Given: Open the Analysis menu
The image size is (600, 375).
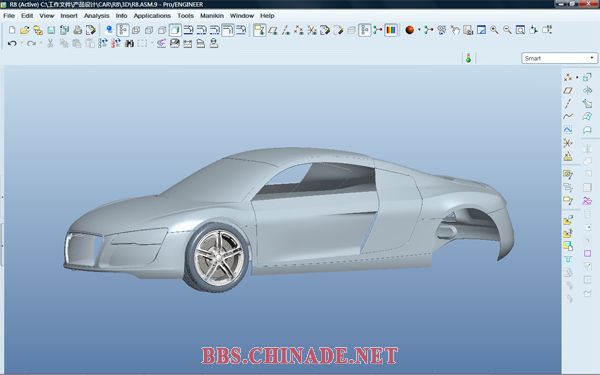Looking at the screenshot, I should tap(96, 16).
